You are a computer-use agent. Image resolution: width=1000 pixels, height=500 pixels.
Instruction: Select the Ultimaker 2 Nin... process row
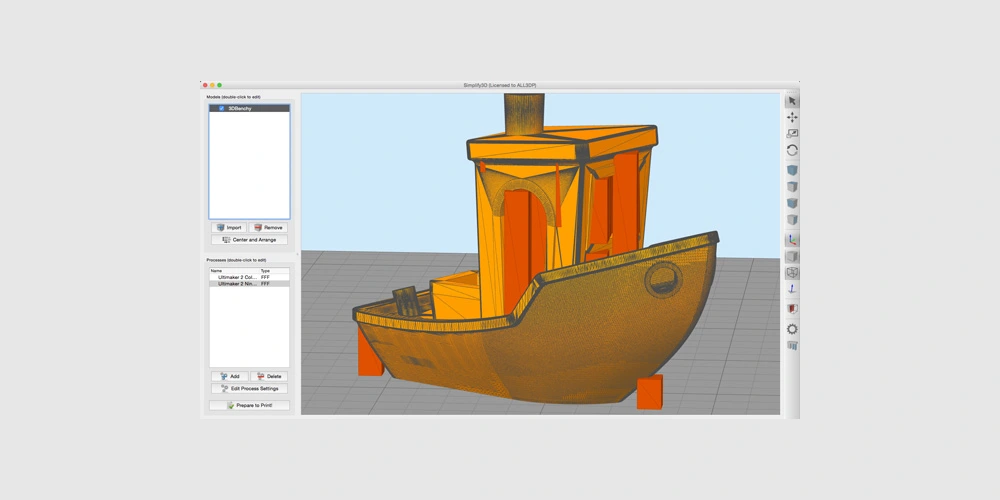249,284
